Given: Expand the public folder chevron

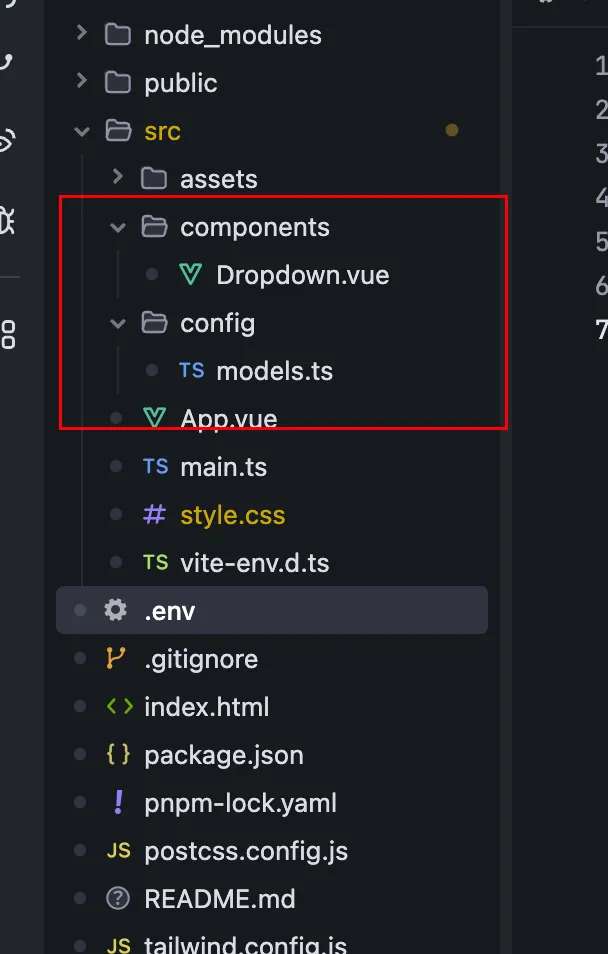Looking at the screenshot, I should 82,83.
